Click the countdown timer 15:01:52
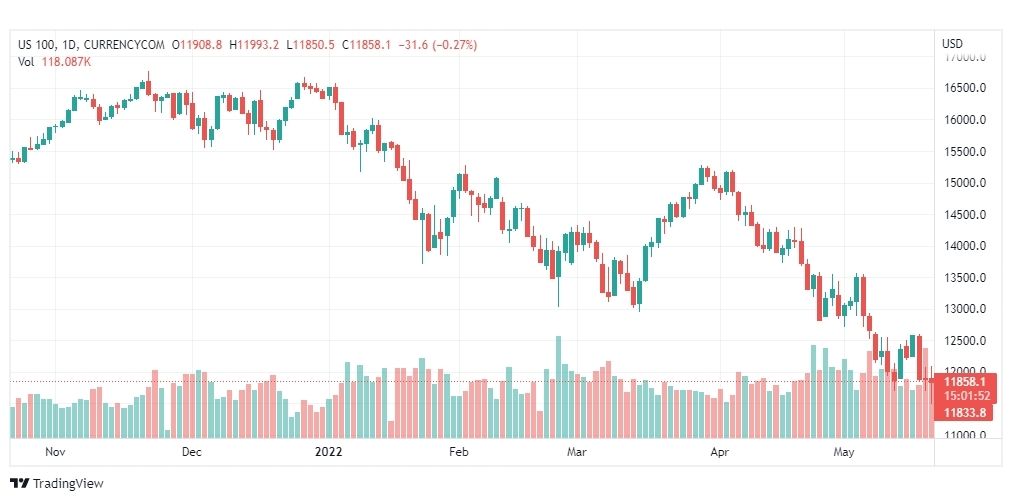Image resolution: width=1012 pixels, height=501 pixels. click(x=966, y=395)
